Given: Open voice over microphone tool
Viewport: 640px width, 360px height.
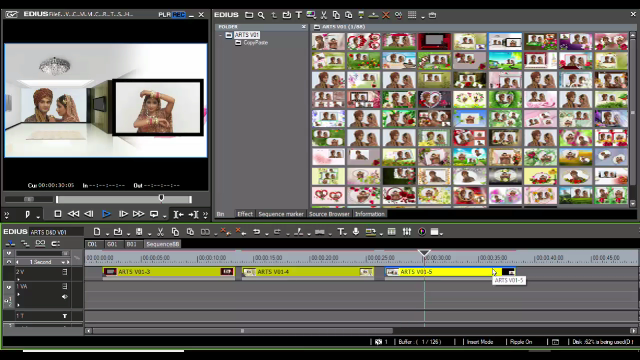Looking at the screenshot, I should [x=356, y=232].
